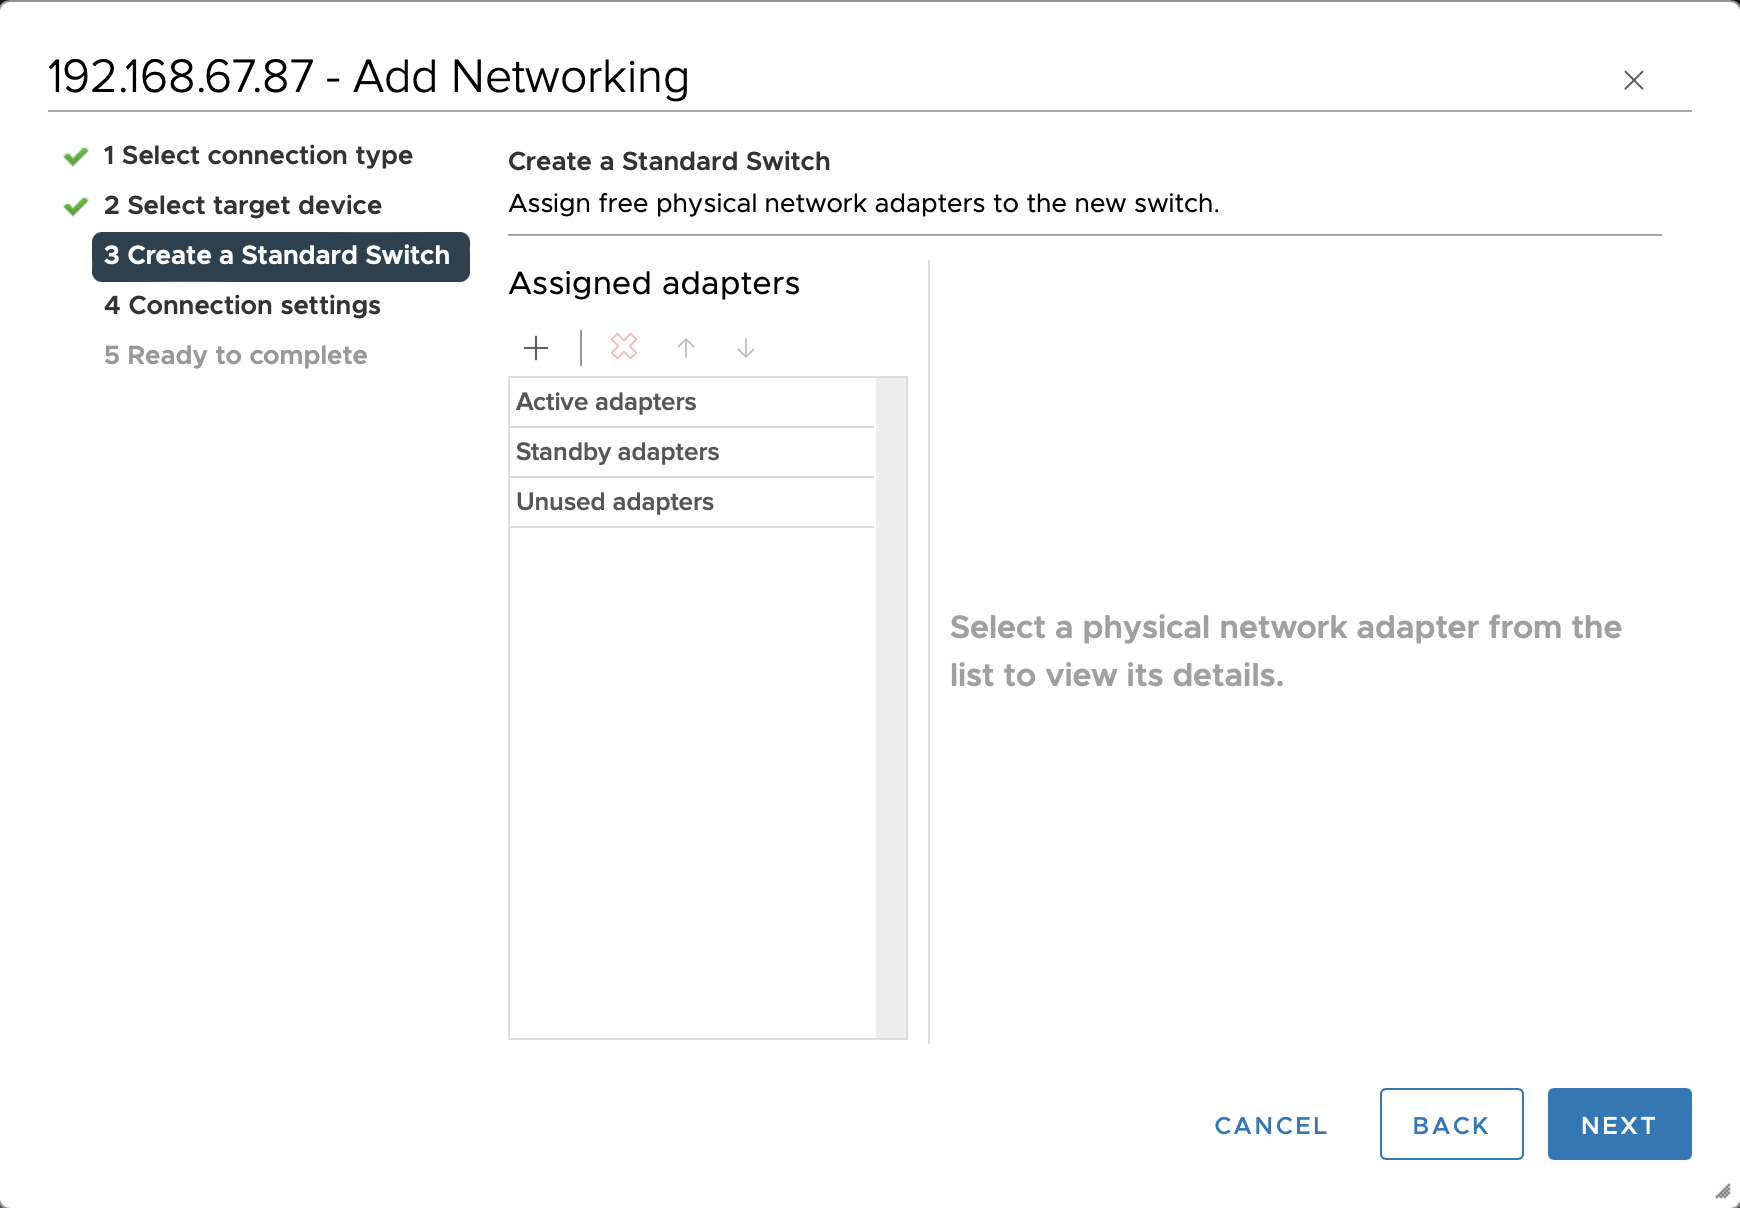Click the Cancel button

click(x=1271, y=1126)
